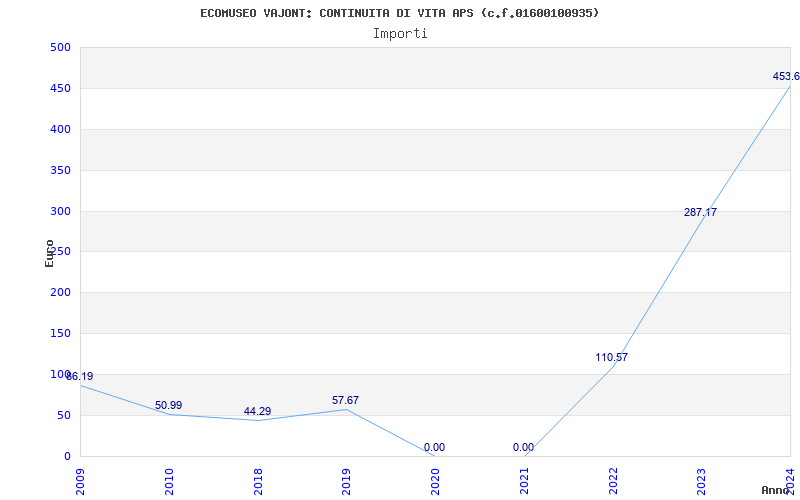The height and width of the screenshot is (500, 800).
Task: Click the 2024 x-axis label
Action: coord(790,482)
